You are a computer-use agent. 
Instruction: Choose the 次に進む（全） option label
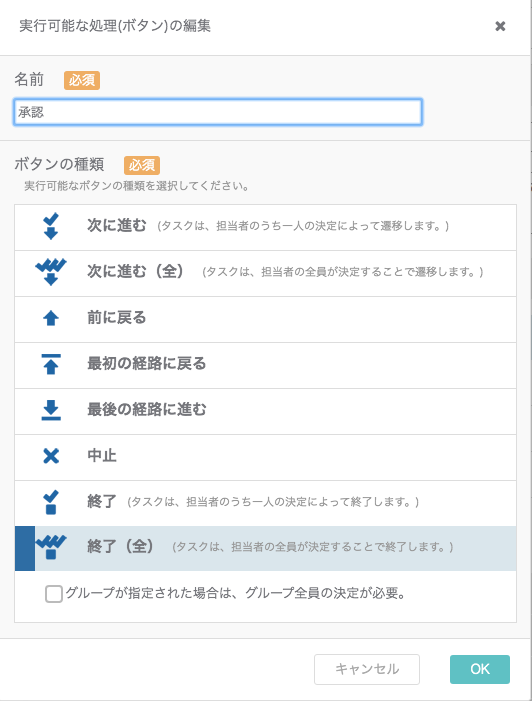(135, 271)
